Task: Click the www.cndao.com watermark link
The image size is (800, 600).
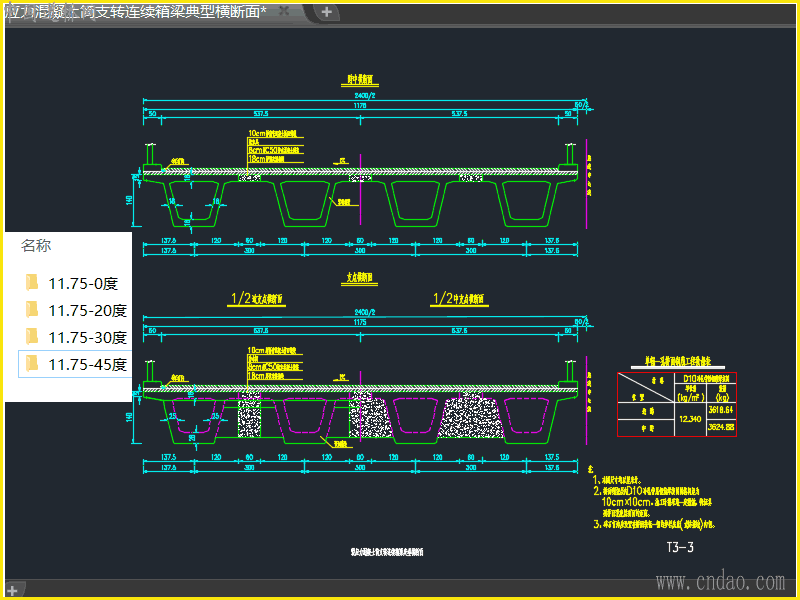Action: click(719, 582)
